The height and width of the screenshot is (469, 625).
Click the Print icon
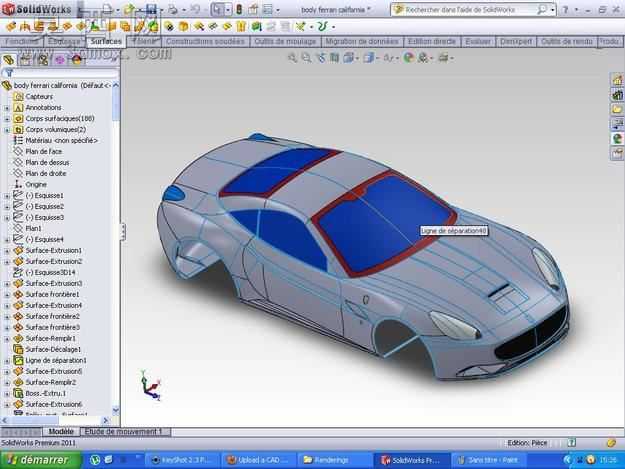pos(173,9)
